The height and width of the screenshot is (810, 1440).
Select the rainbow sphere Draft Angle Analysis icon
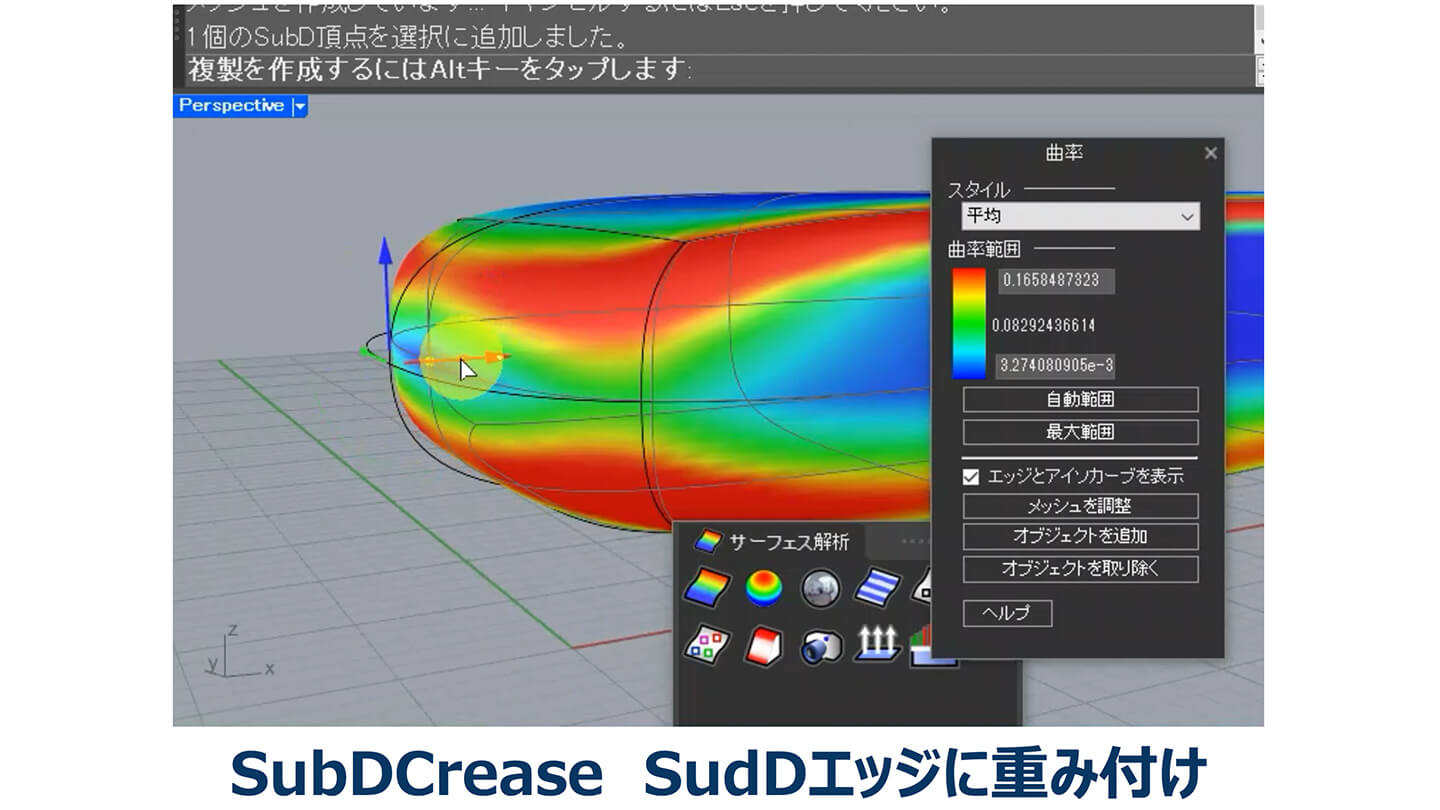click(765, 588)
